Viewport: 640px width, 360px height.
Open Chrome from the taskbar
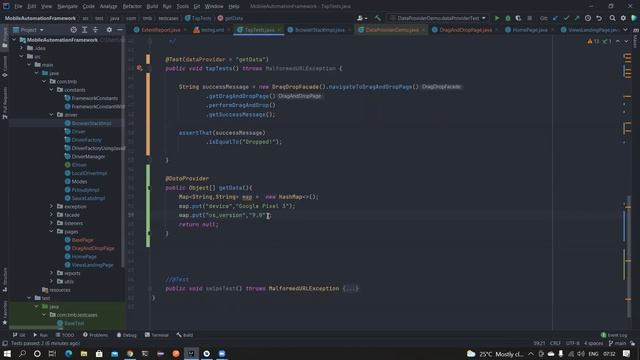tap(130, 353)
